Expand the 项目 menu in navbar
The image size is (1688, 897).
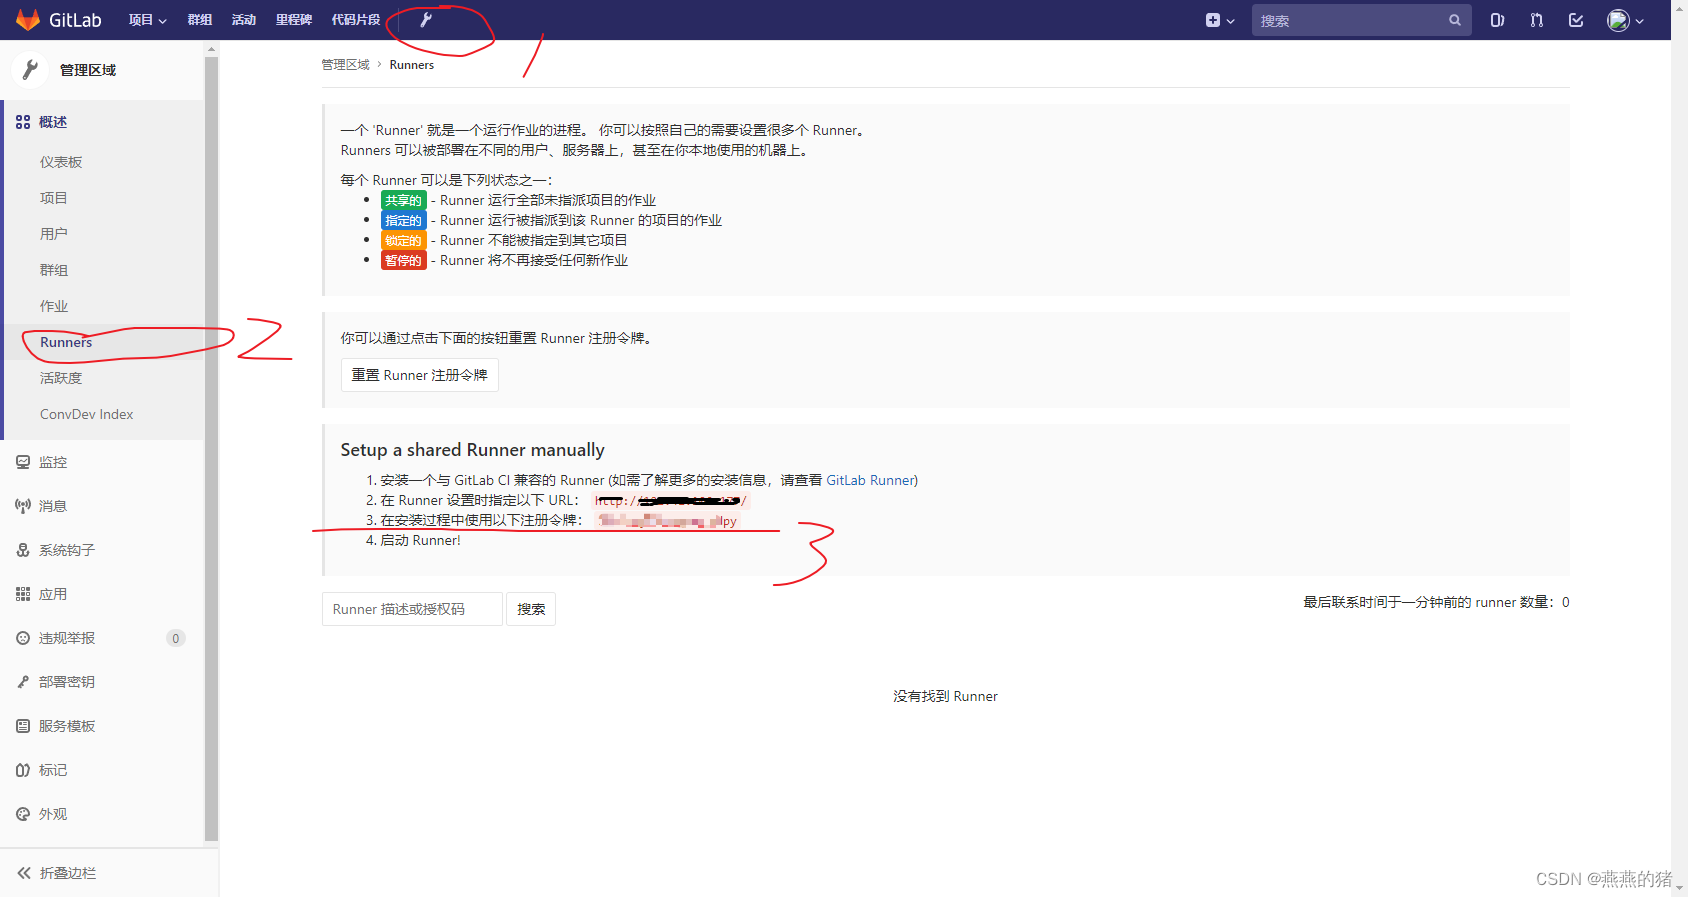[x=147, y=20]
